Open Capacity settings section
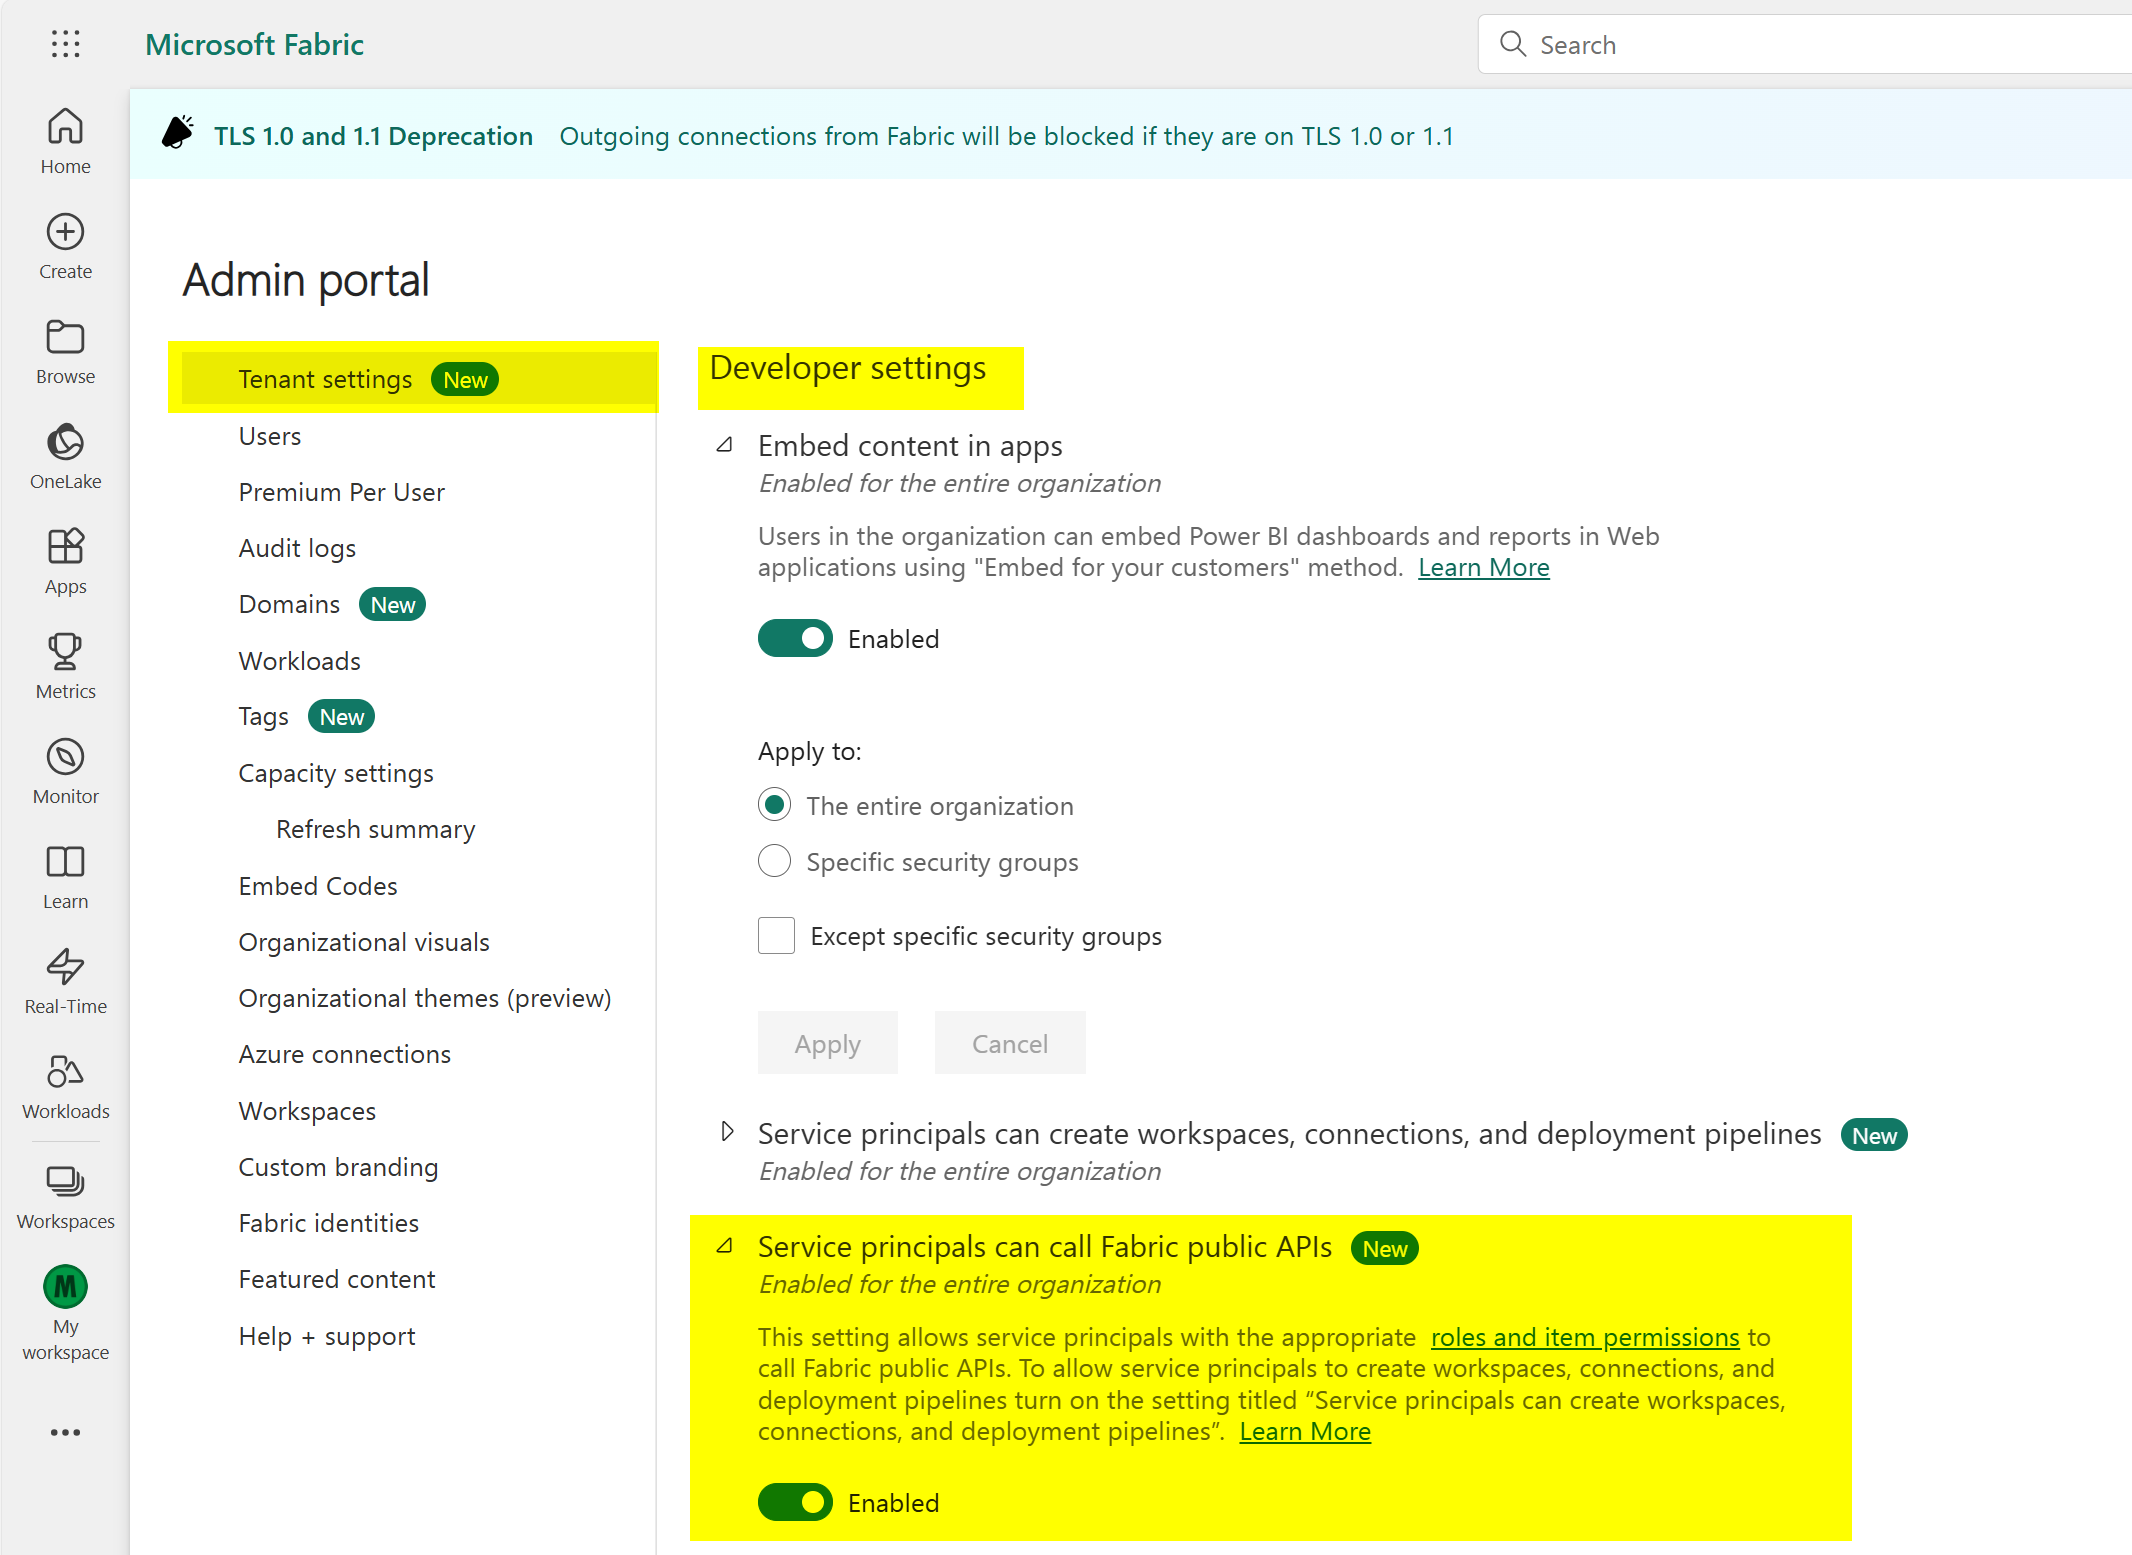Viewport: 2132px width, 1555px height. [x=336, y=773]
